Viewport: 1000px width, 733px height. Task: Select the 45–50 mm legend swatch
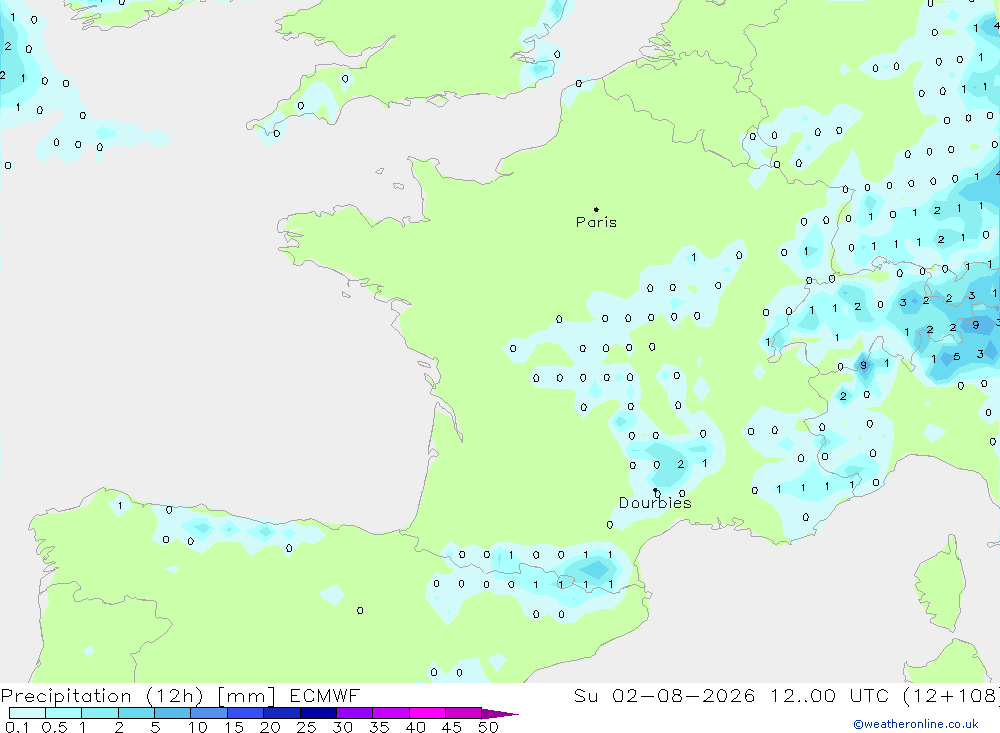click(x=464, y=713)
